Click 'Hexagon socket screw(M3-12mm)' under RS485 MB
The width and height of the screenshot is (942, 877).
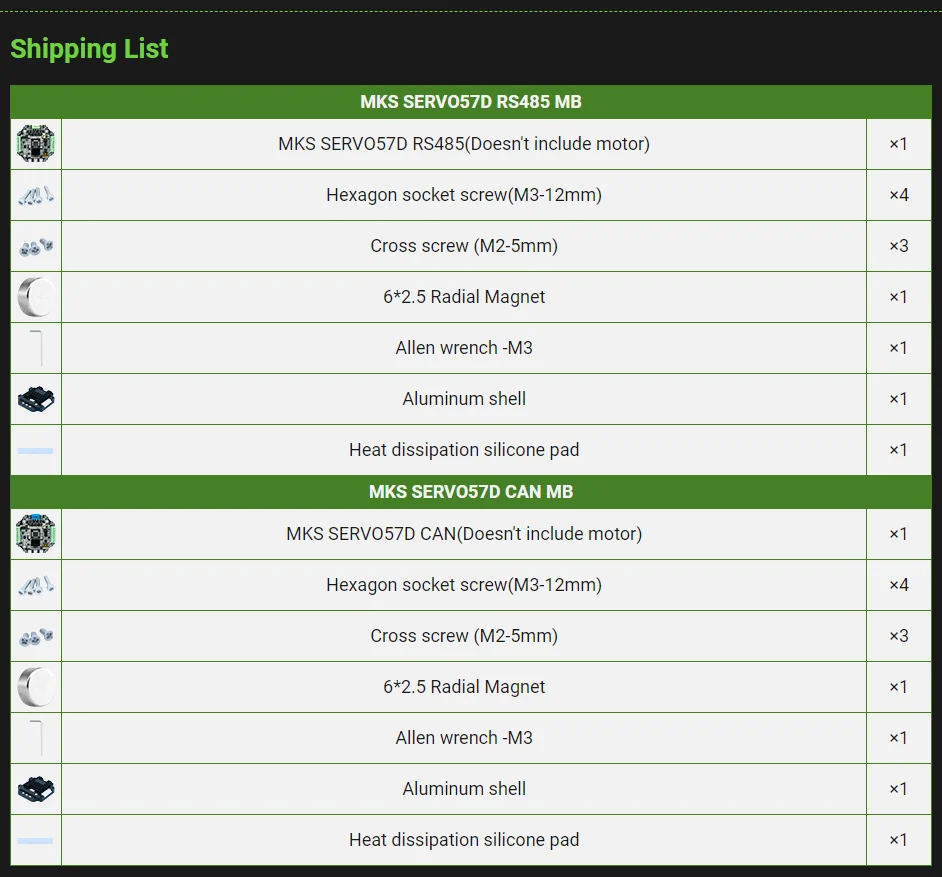[464, 195]
